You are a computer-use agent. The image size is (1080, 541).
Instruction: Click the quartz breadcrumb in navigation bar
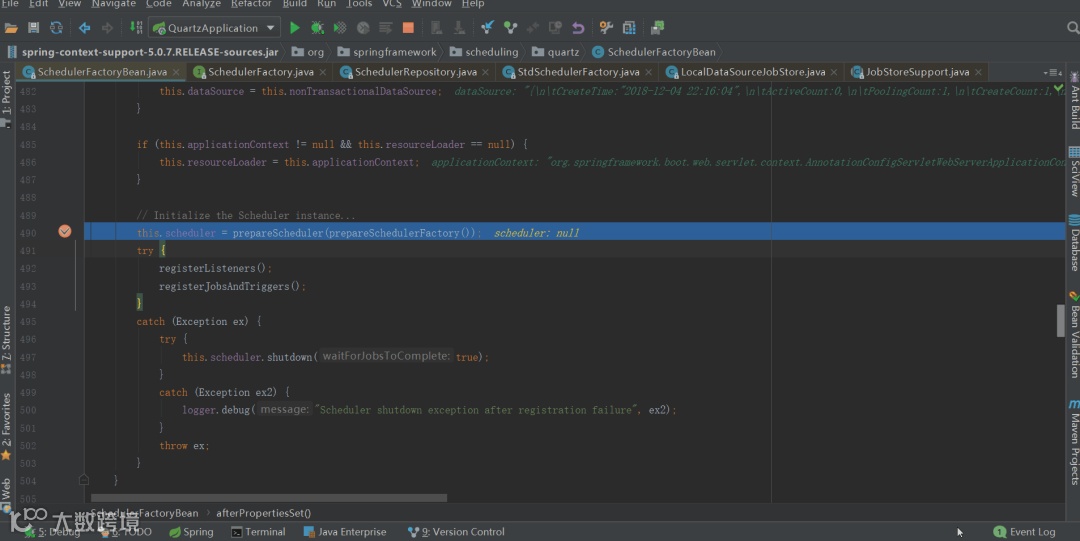click(562, 51)
